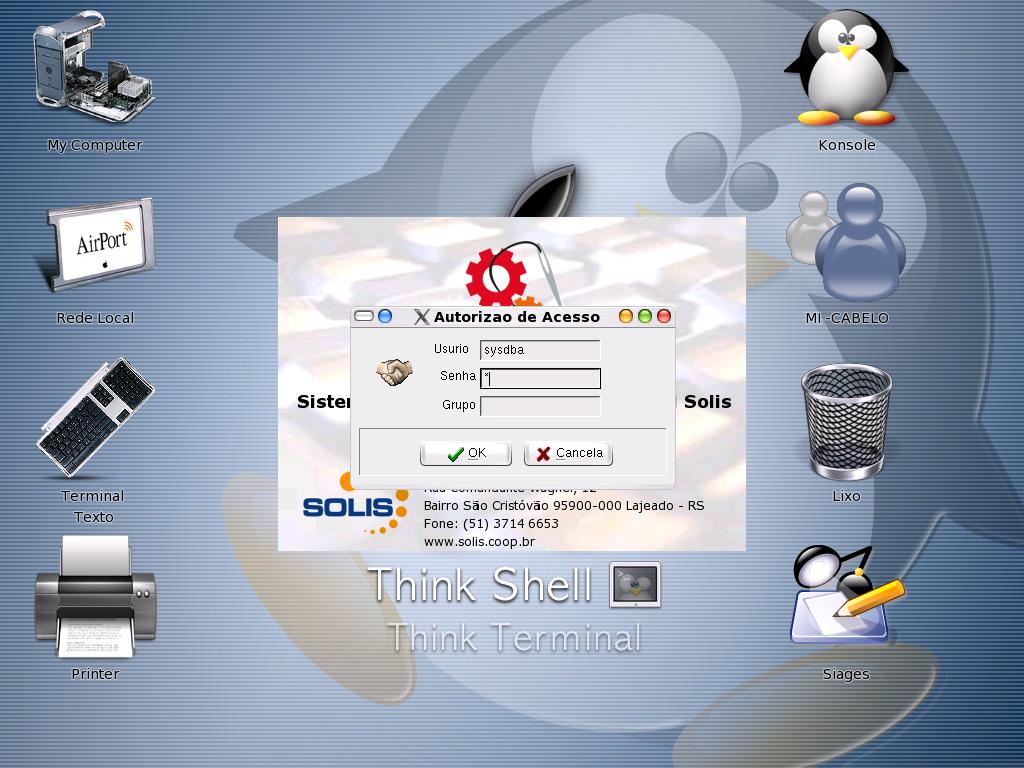Screen dimensions: 1024x768
Task: Click the 'Think Shell' desktop text
Action: click(480, 584)
